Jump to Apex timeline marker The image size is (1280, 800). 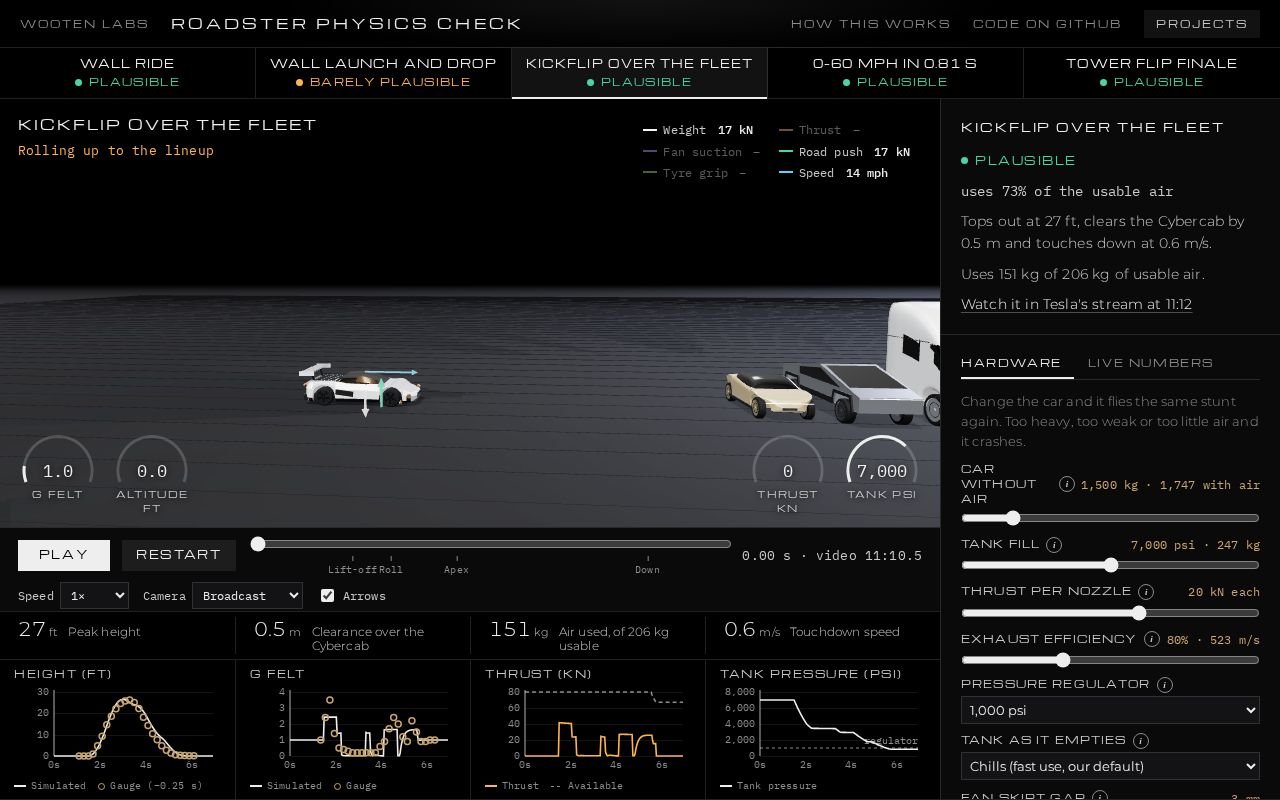(456, 566)
